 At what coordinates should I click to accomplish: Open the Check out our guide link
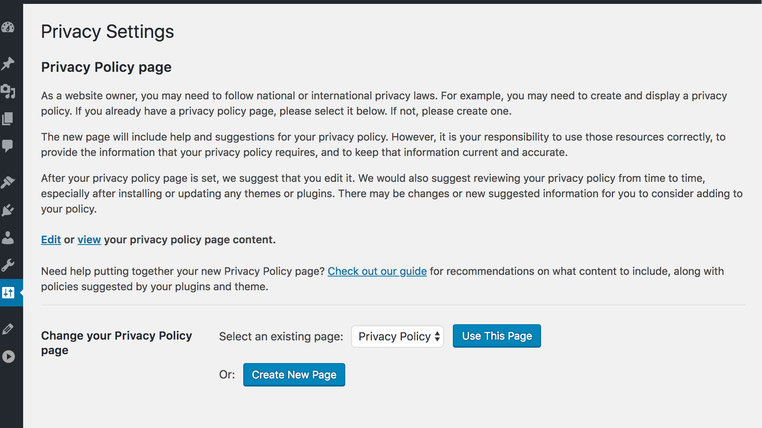(377, 271)
